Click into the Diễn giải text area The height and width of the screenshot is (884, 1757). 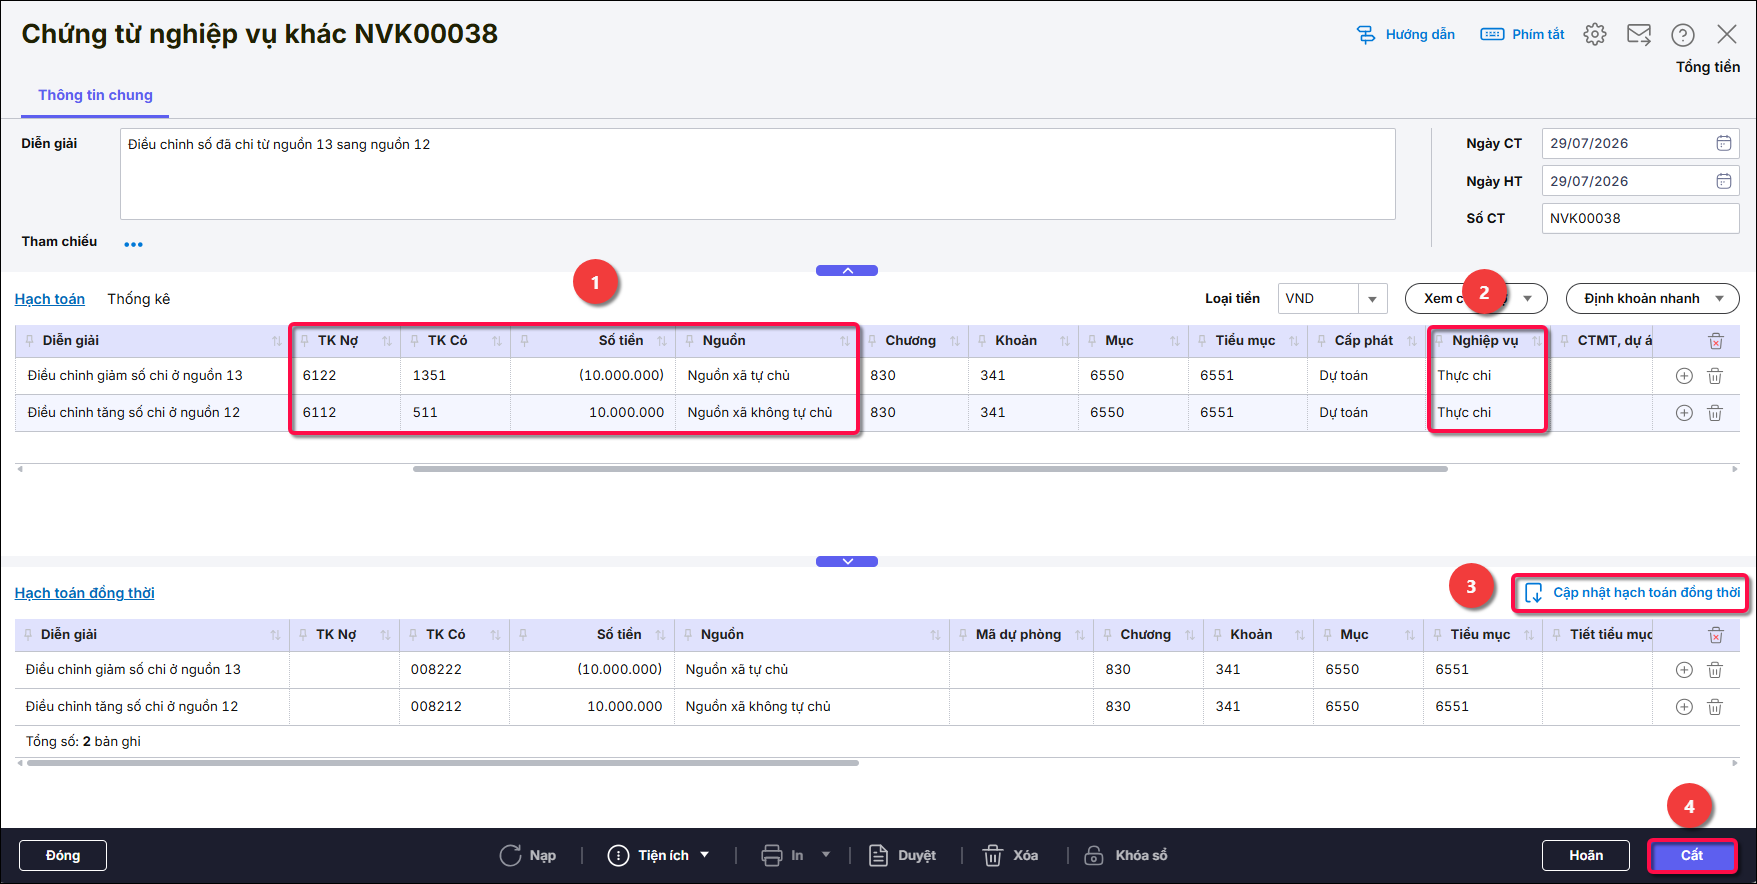pos(758,174)
